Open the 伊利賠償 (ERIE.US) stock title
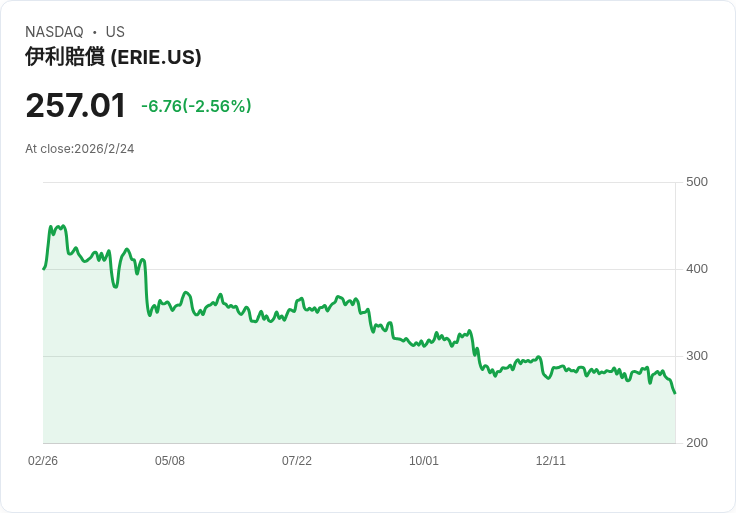The height and width of the screenshot is (513, 736). coord(113,57)
